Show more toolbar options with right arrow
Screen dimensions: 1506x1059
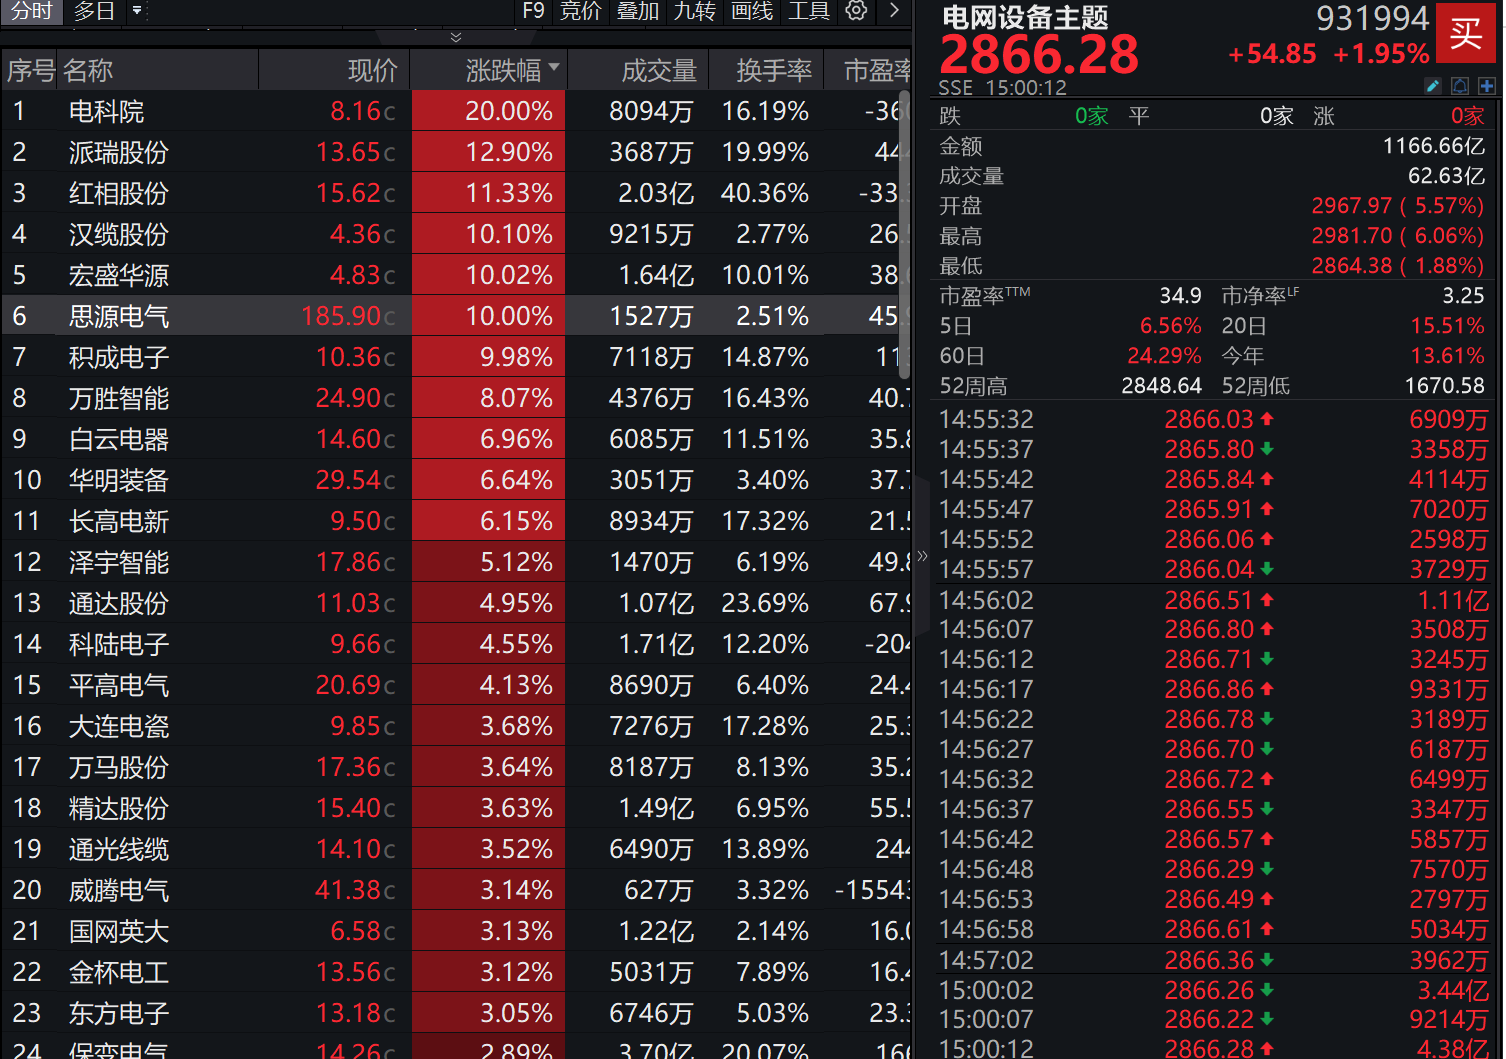tap(894, 11)
